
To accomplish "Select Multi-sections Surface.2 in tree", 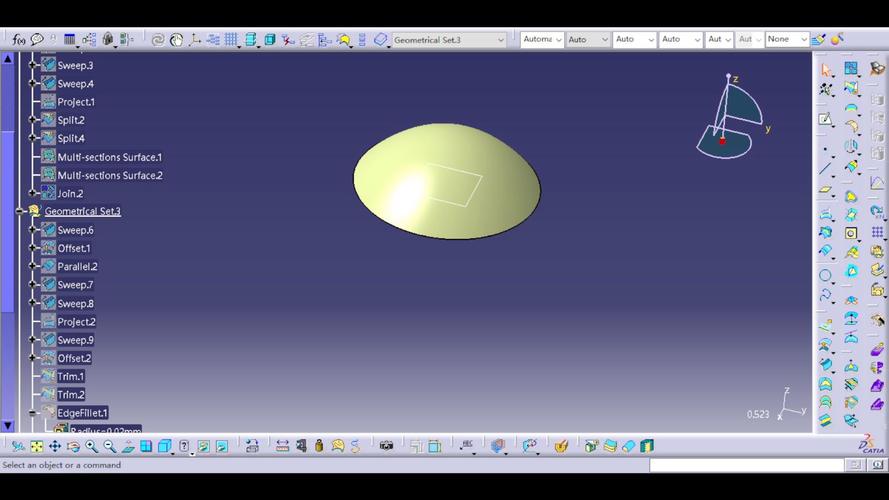I will pyautogui.click(x=110, y=175).
